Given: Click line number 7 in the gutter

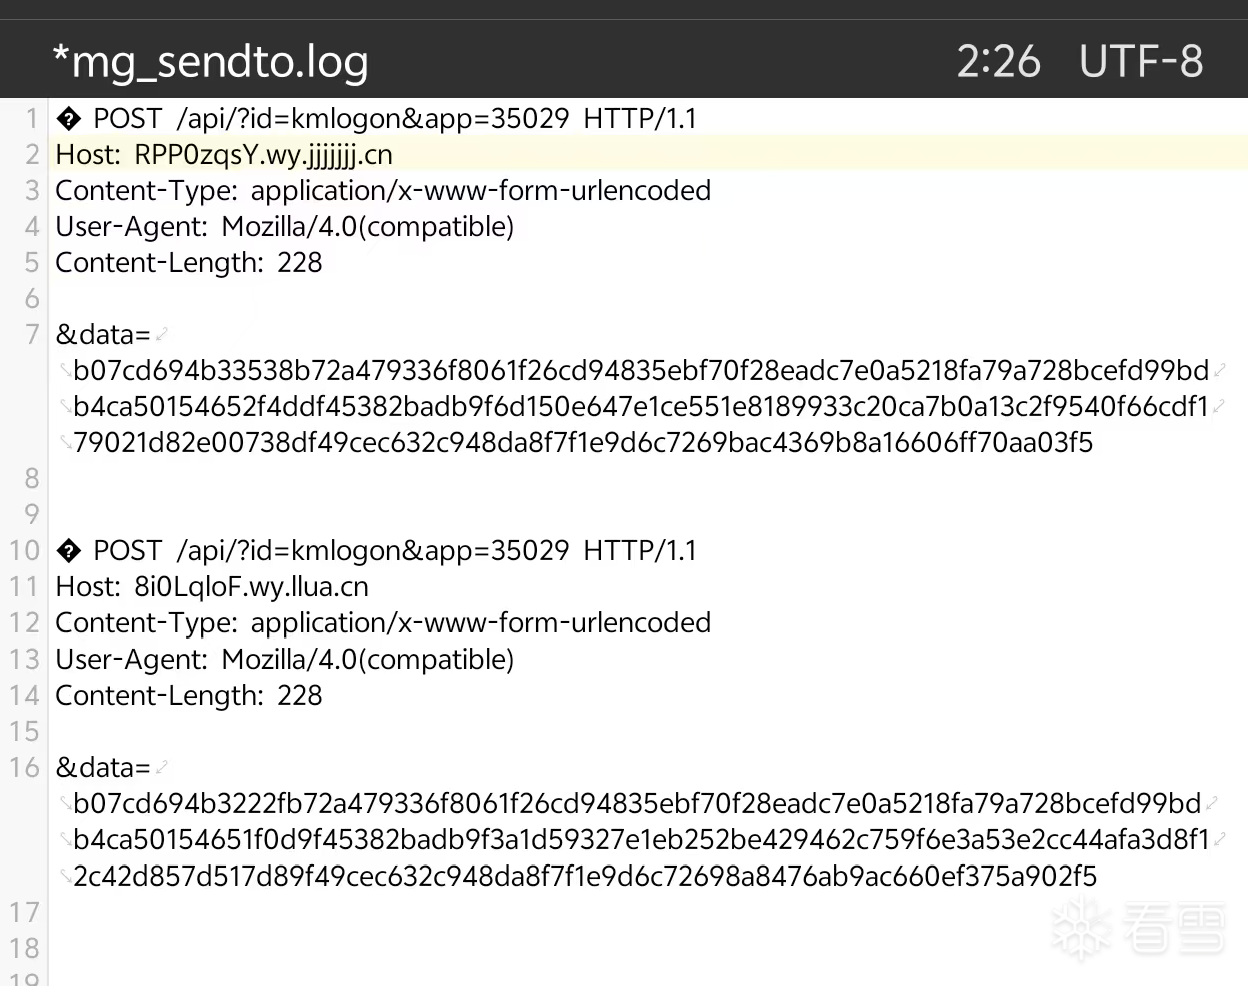Looking at the screenshot, I should [32, 335].
